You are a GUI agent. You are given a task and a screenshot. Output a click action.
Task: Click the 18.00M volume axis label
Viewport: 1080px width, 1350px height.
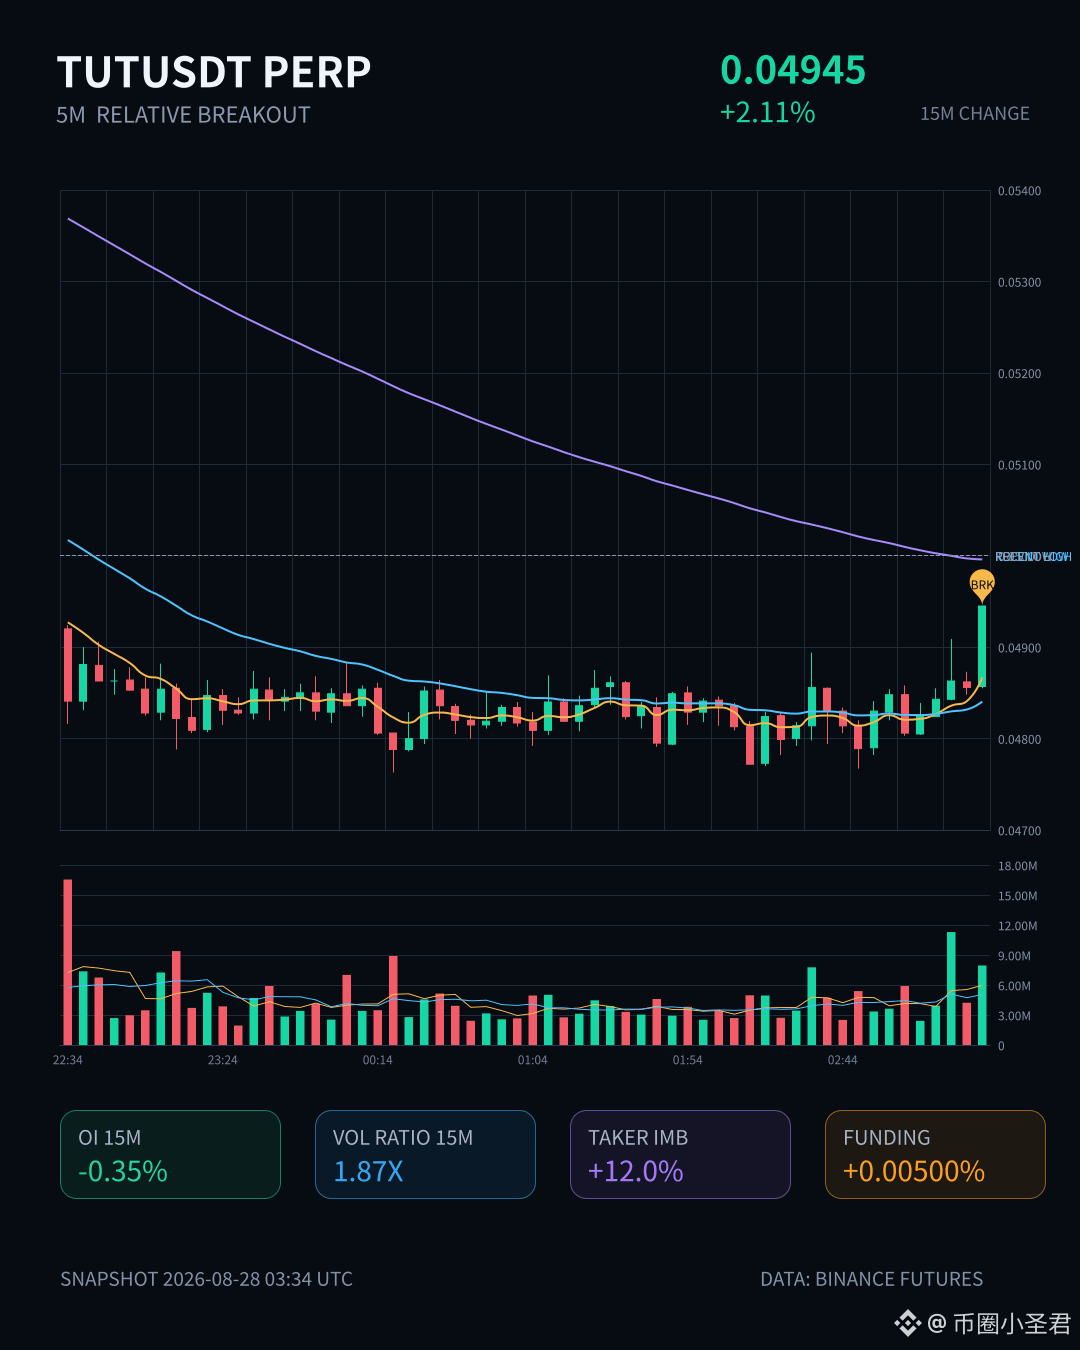pyautogui.click(x=1017, y=866)
